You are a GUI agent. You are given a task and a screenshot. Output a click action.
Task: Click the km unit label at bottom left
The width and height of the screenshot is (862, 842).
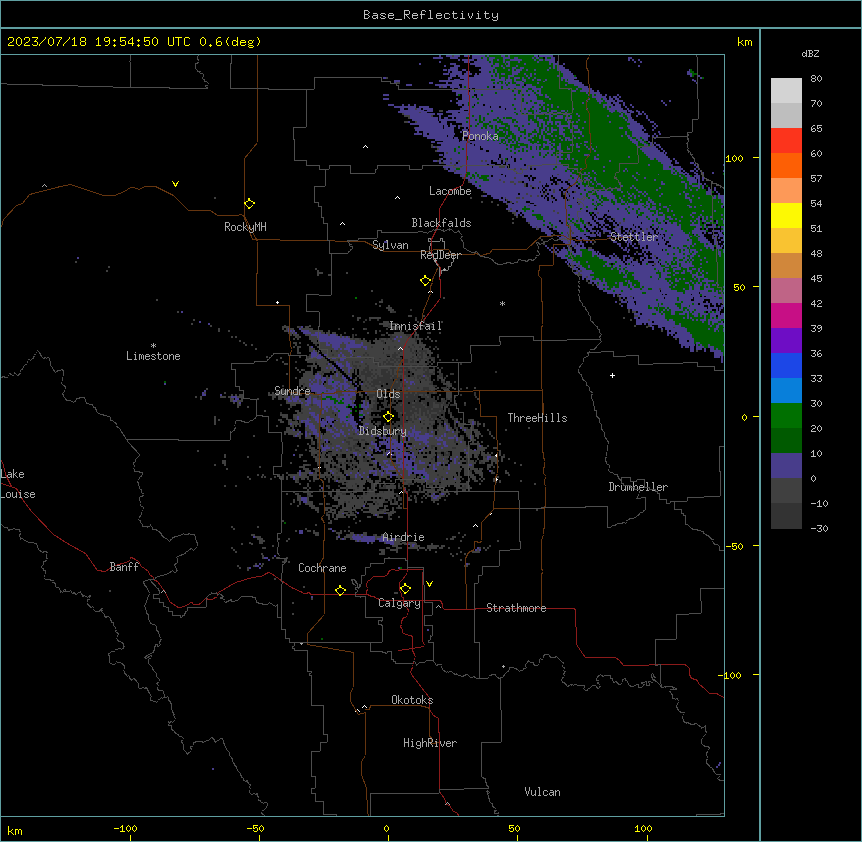pos(15,831)
